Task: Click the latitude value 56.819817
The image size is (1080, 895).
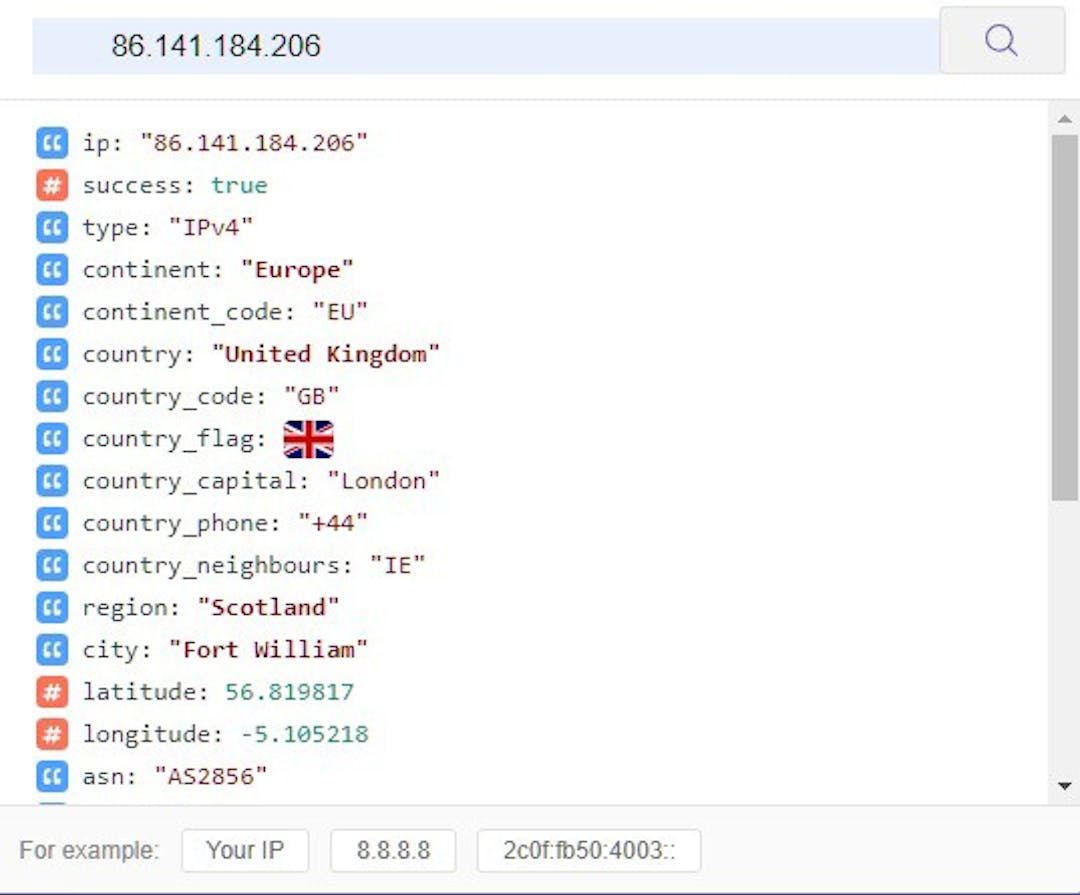Action: coord(289,692)
